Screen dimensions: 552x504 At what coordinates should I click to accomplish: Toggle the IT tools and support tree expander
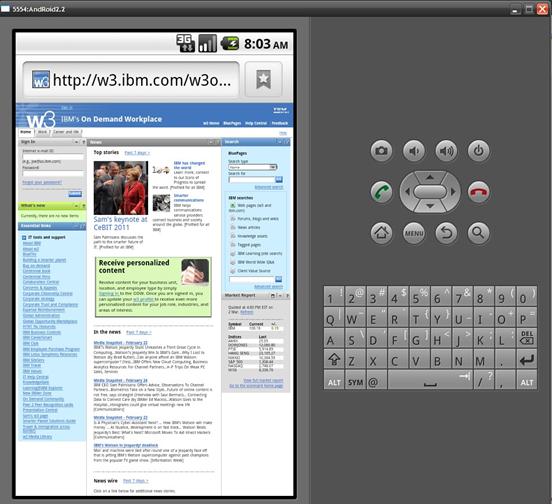coord(24,238)
